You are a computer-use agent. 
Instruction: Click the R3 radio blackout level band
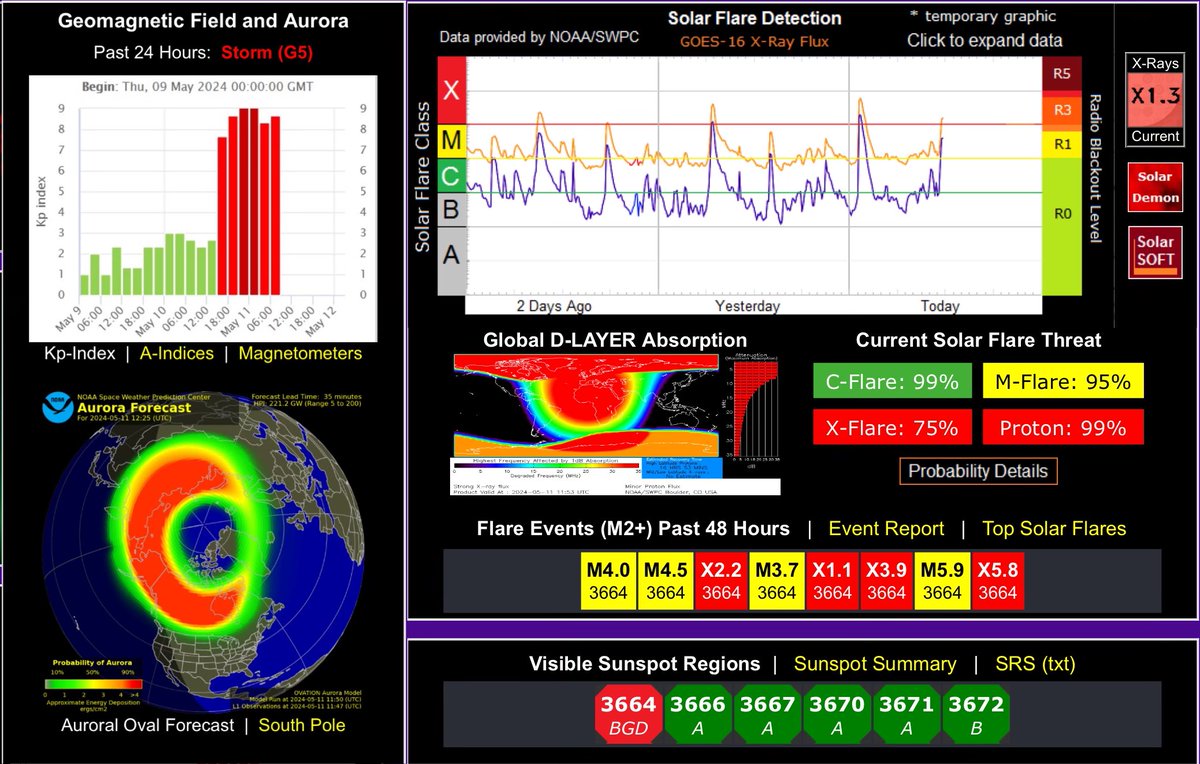tap(1061, 110)
